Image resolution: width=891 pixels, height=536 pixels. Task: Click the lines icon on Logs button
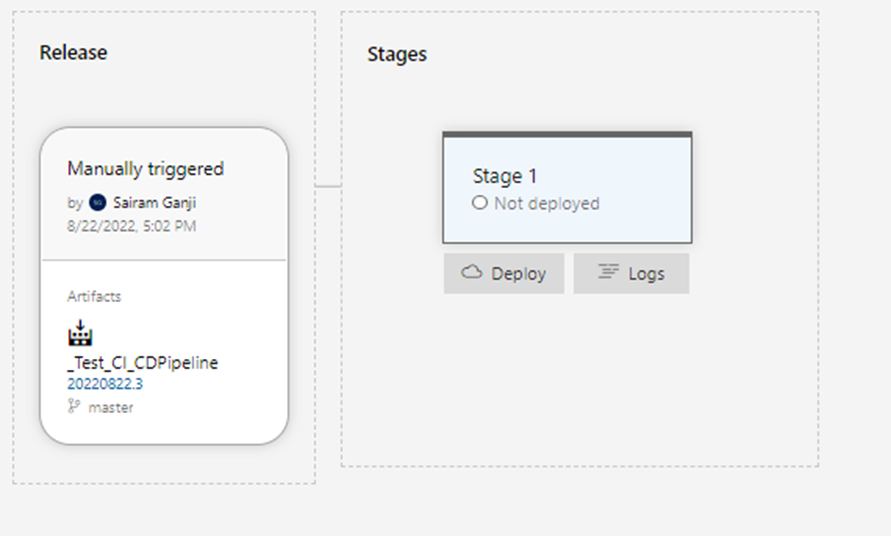[x=608, y=272]
